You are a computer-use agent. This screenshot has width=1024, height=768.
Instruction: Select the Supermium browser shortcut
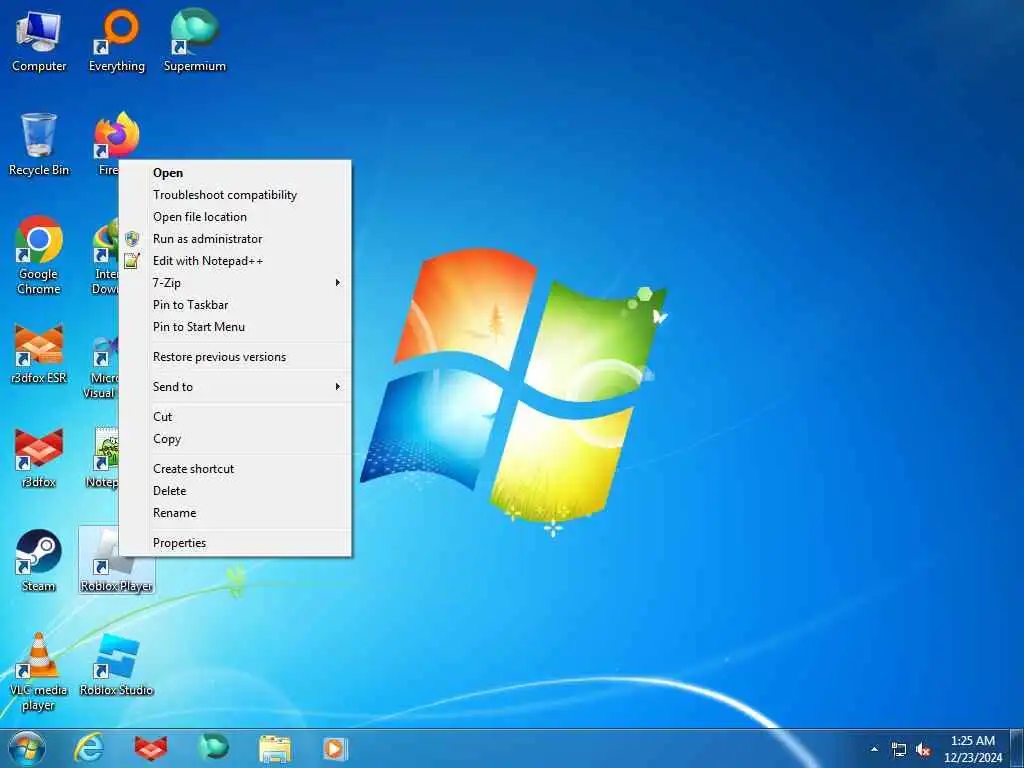(x=195, y=42)
